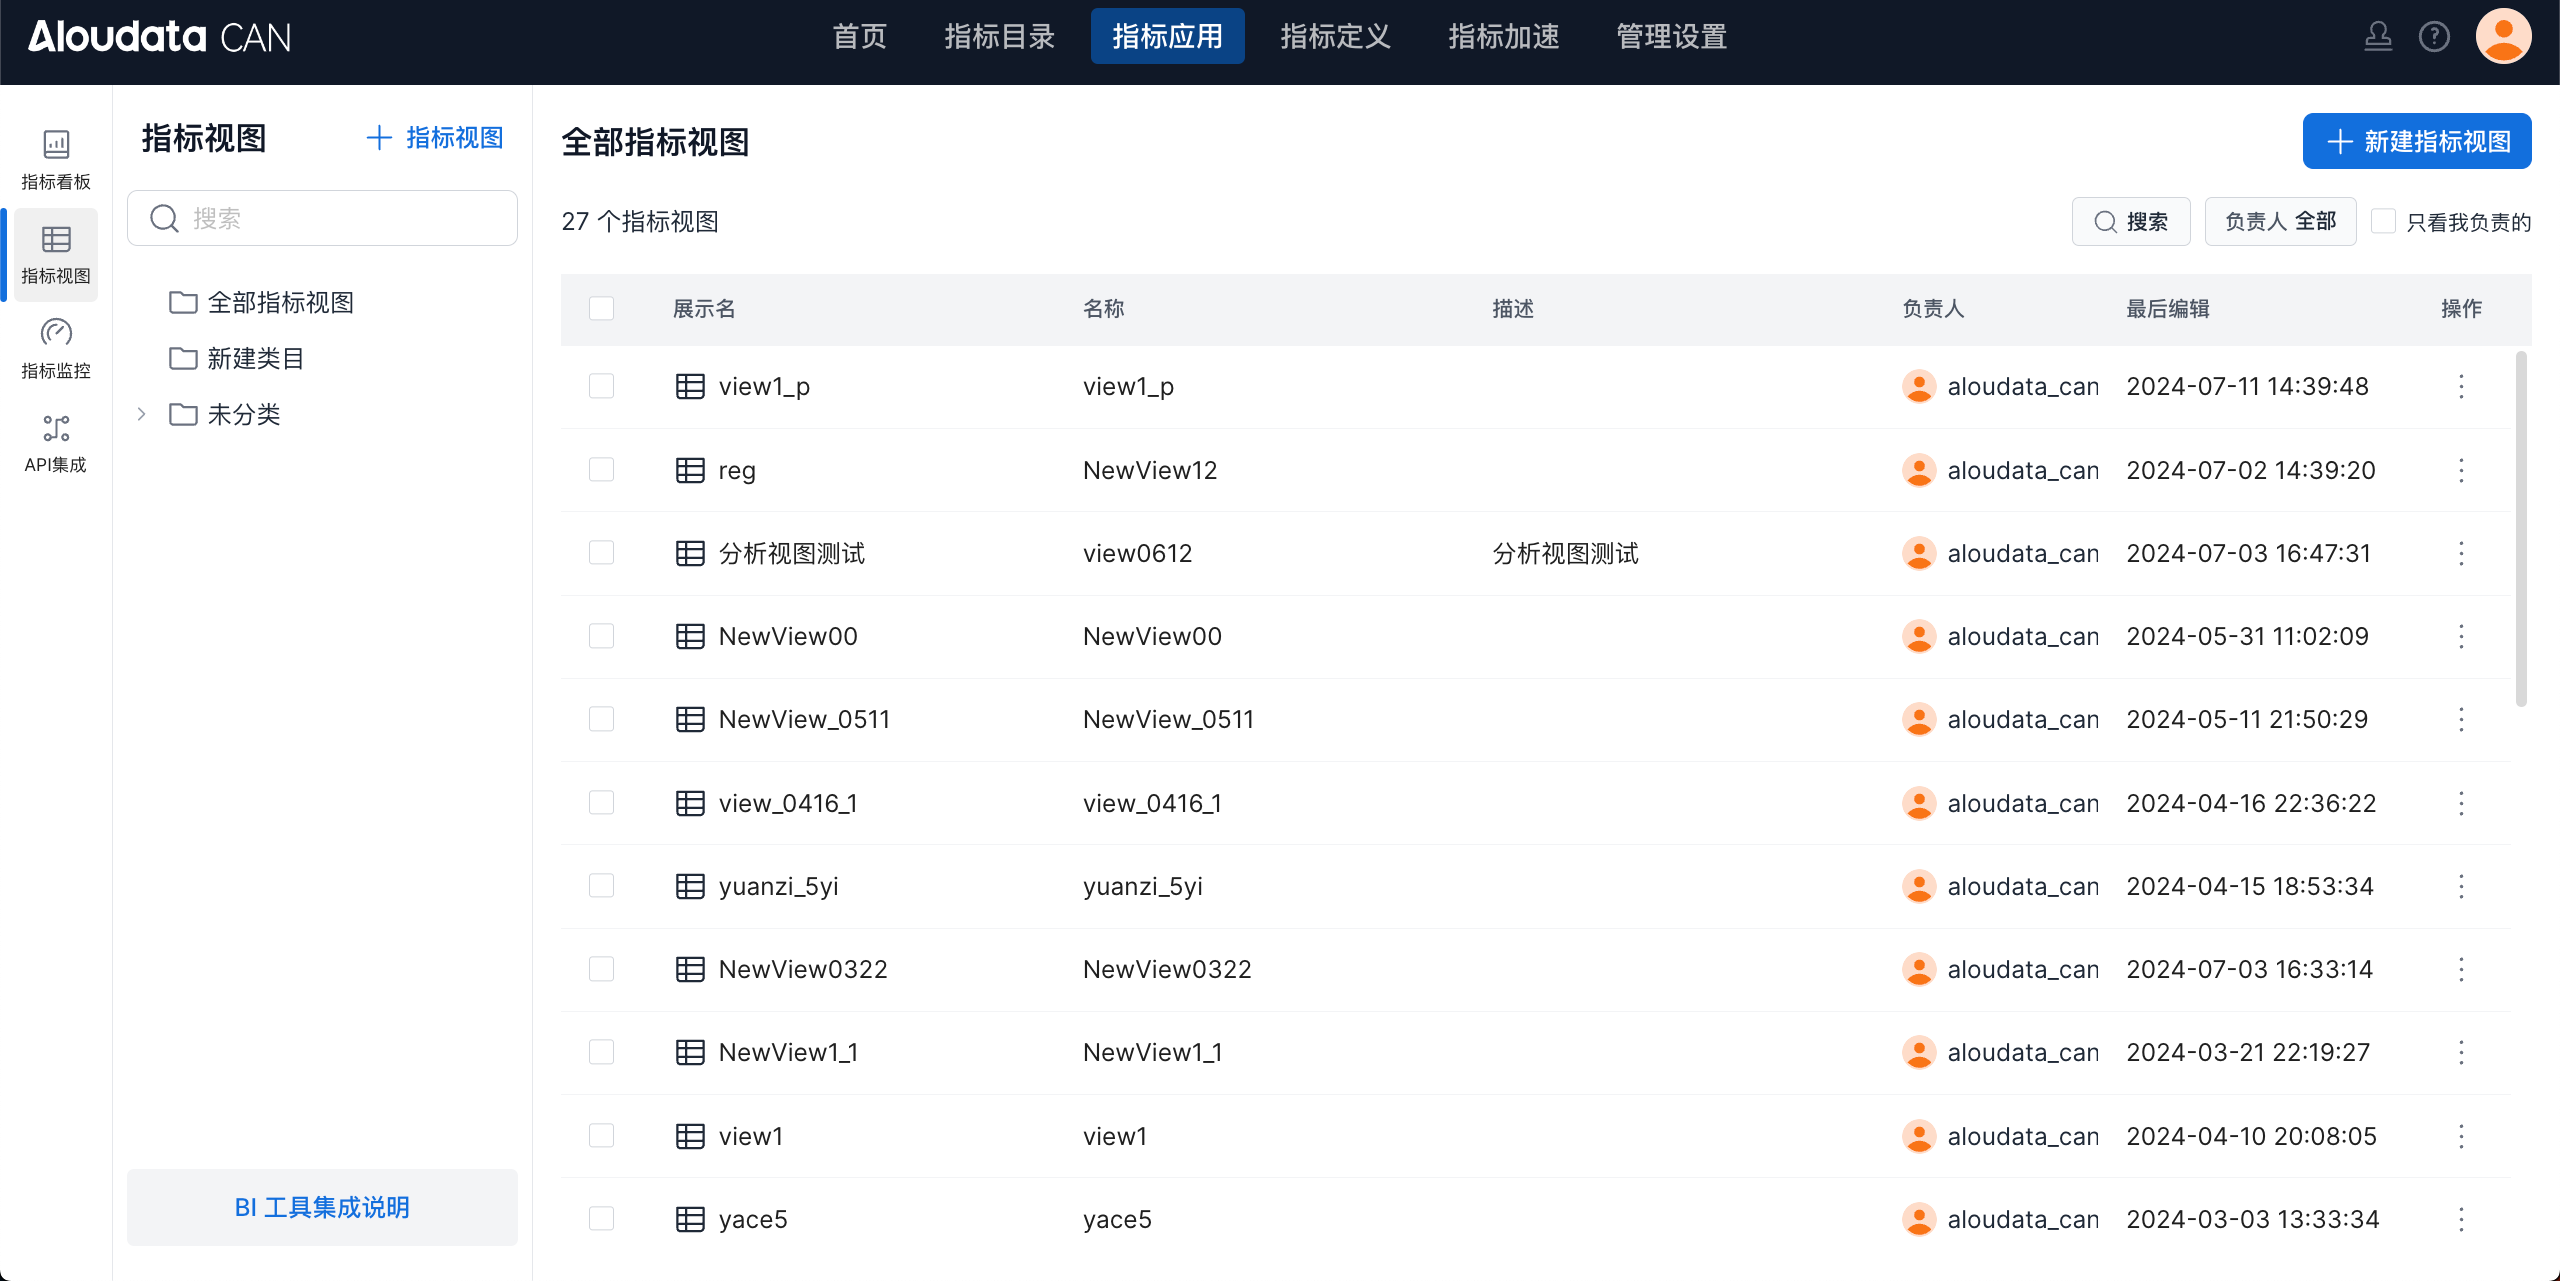The image size is (2560, 1281).
Task: Expand the 未分类 folder tree node
Action: [142, 414]
